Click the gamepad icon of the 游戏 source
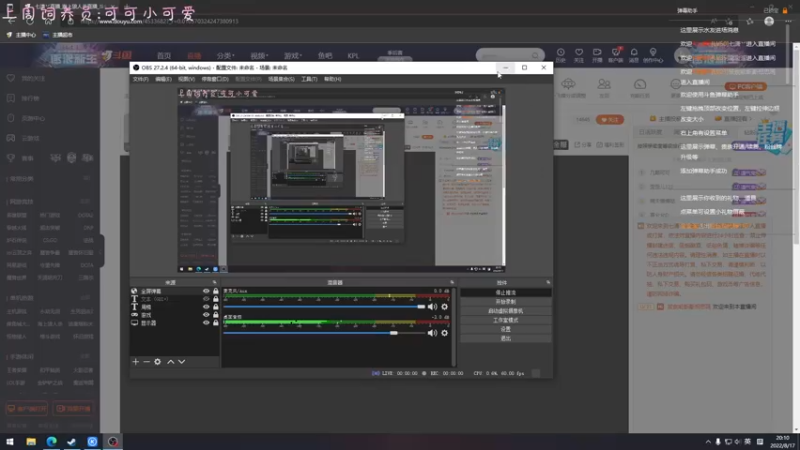Viewport: 800px width, 450px height. click(x=134, y=315)
